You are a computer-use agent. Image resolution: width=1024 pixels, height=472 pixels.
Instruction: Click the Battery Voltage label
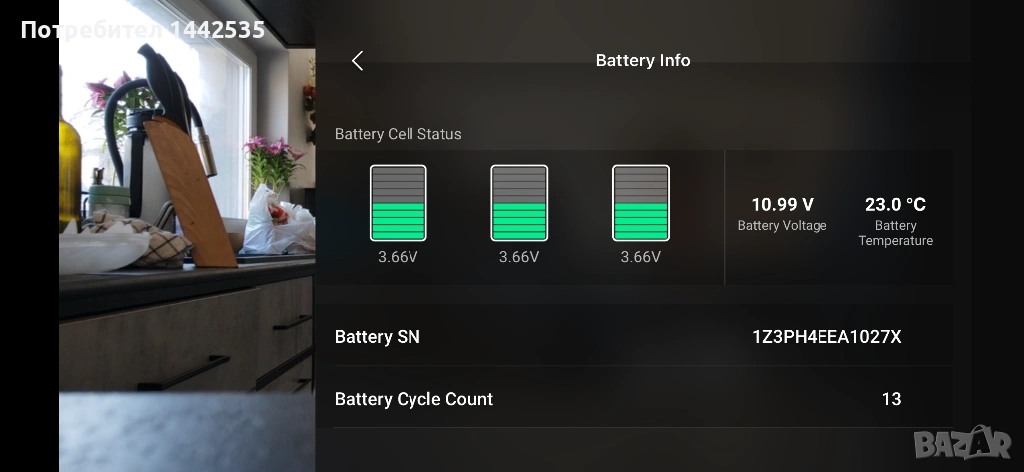tap(782, 225)
